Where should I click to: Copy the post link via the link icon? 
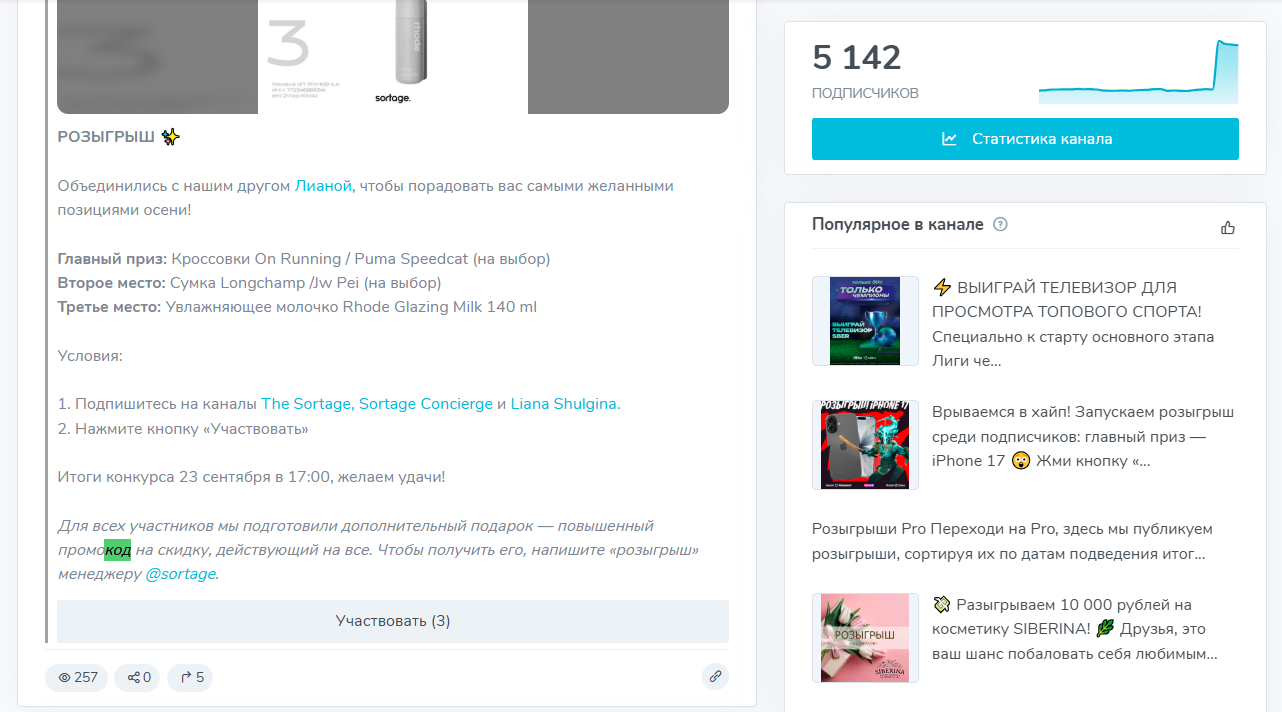715,677
